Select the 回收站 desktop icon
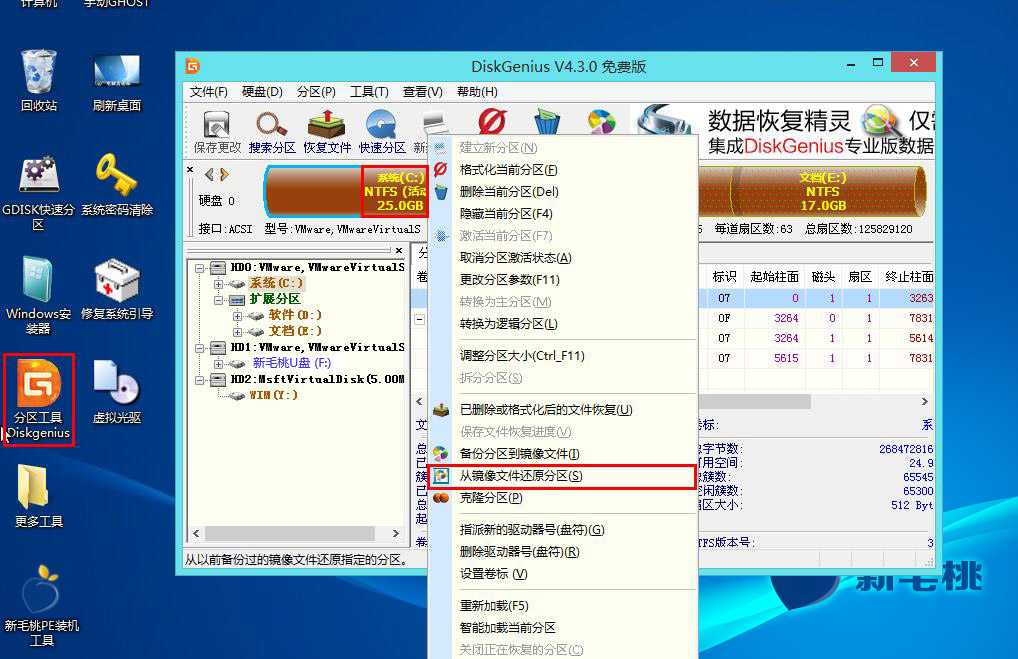Image resolution: width=1018 pixels, height=659 pixels. pyautogui.click(x=39, y=81)
